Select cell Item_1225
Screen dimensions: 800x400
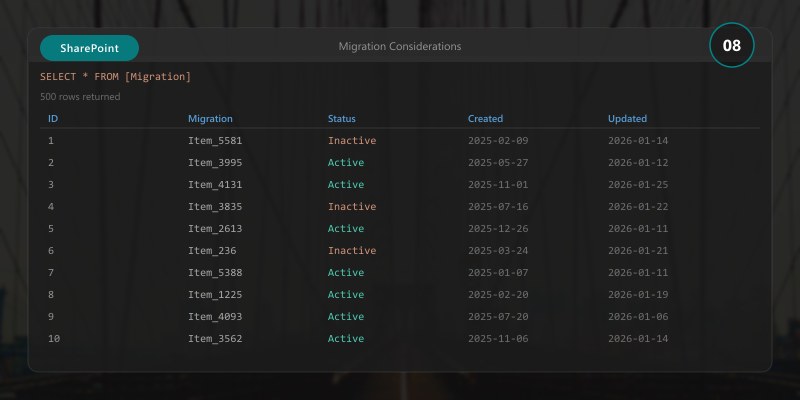(x=215, y=294)
